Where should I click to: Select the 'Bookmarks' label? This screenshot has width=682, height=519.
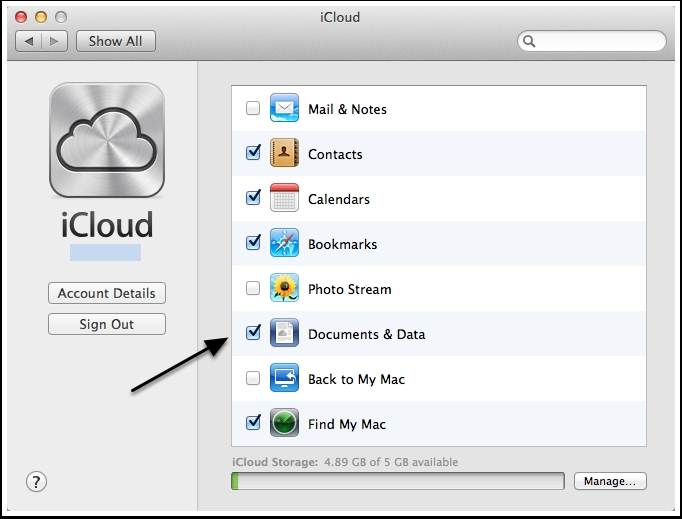[342, 244]
